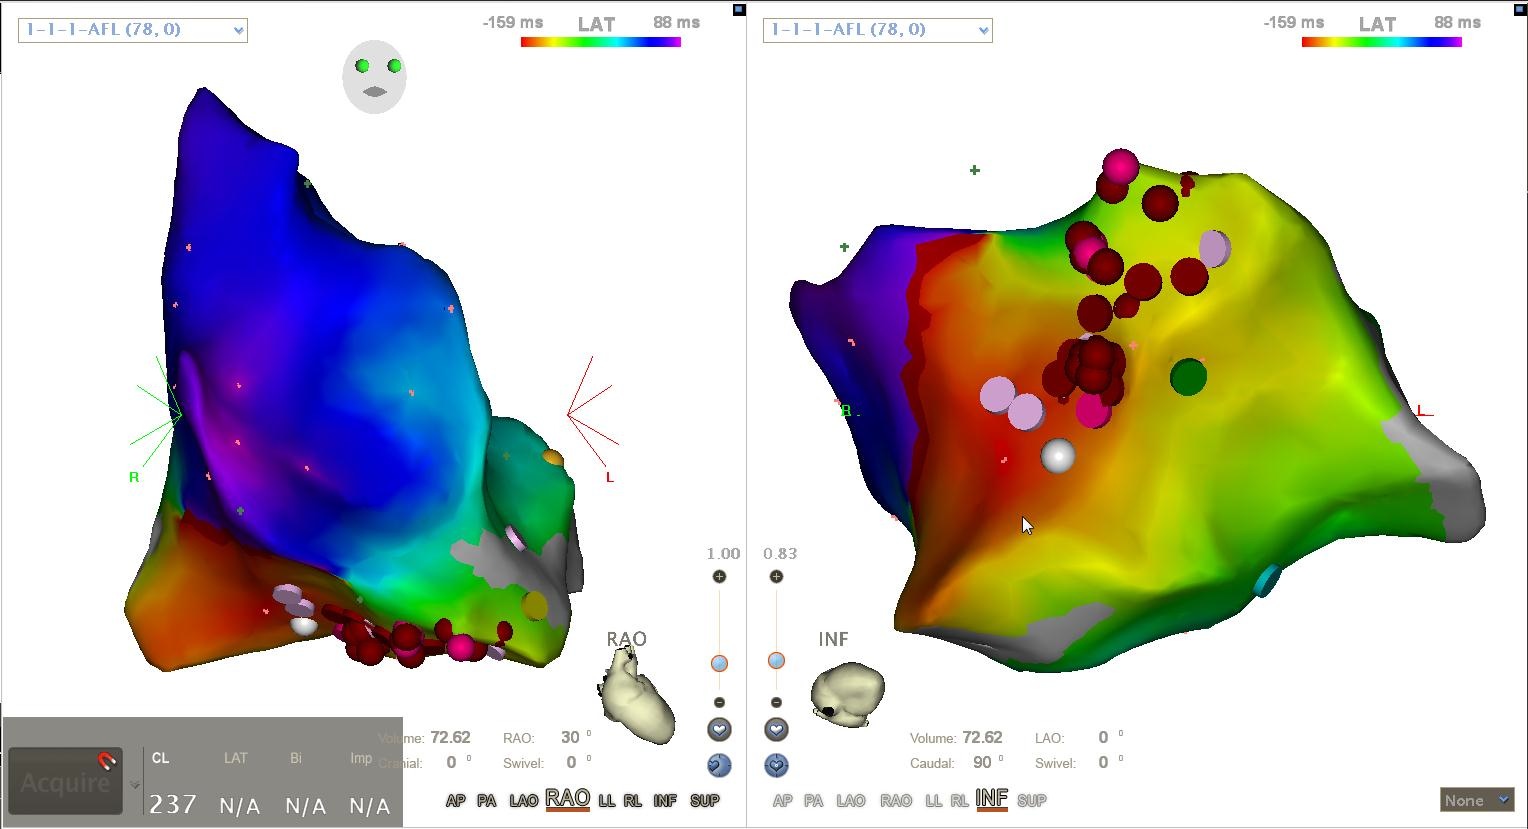
Task: Click the left view zoom slider handle
Action: pos(719,664)
